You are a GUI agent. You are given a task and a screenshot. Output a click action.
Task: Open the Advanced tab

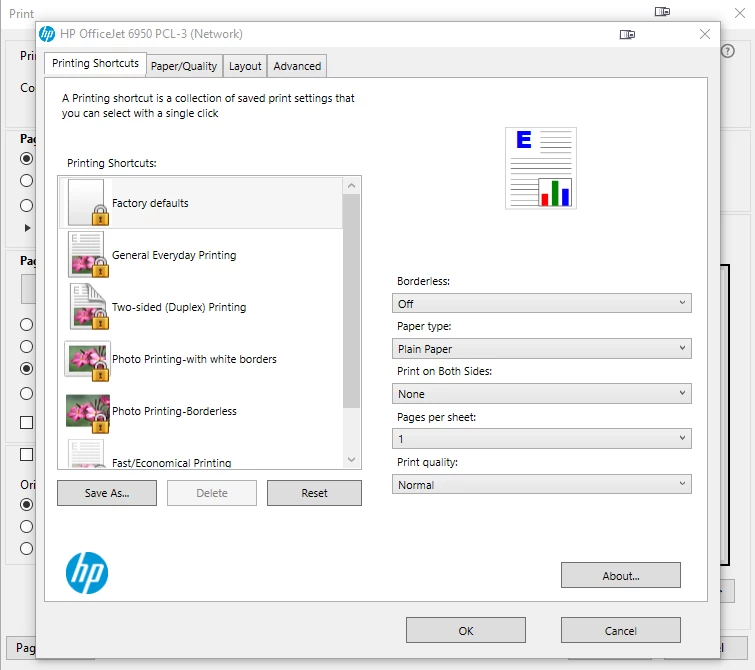coord(297,66)
